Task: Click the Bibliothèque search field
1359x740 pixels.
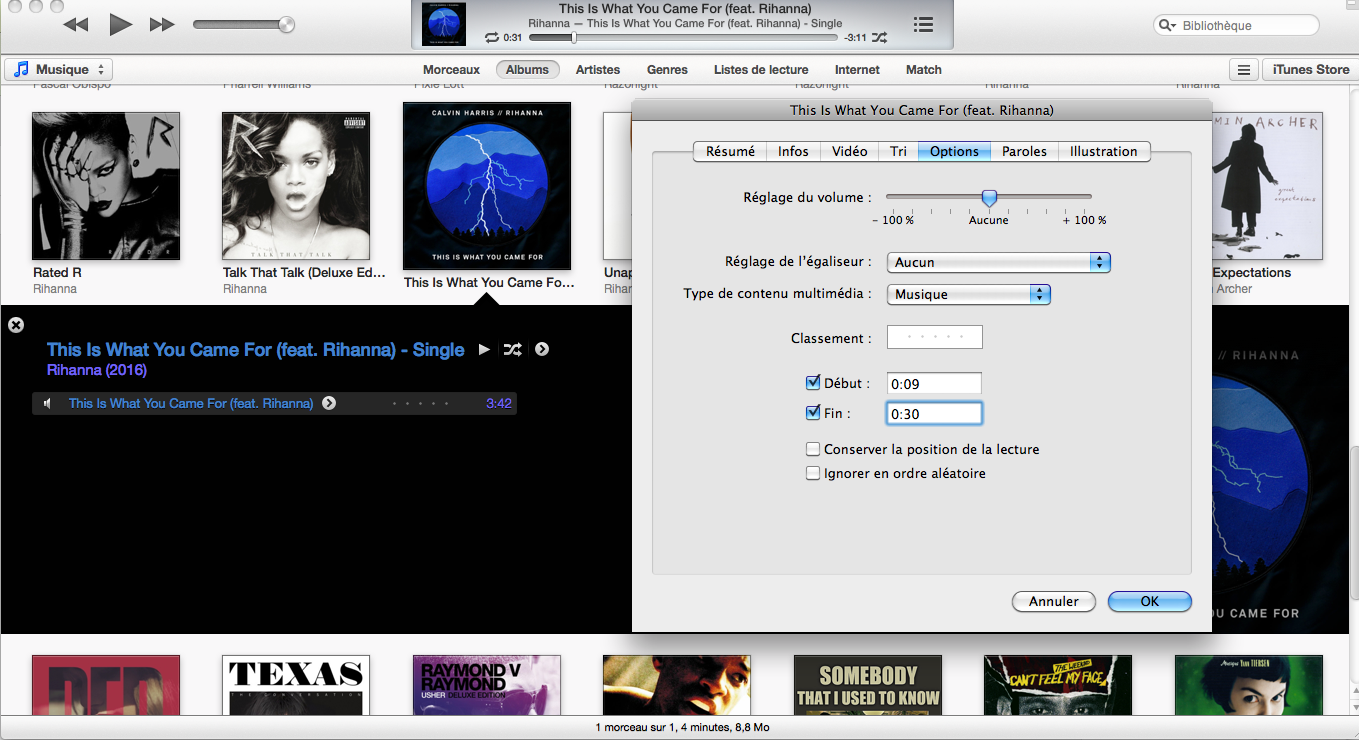Action: [x=1236, y=26]
